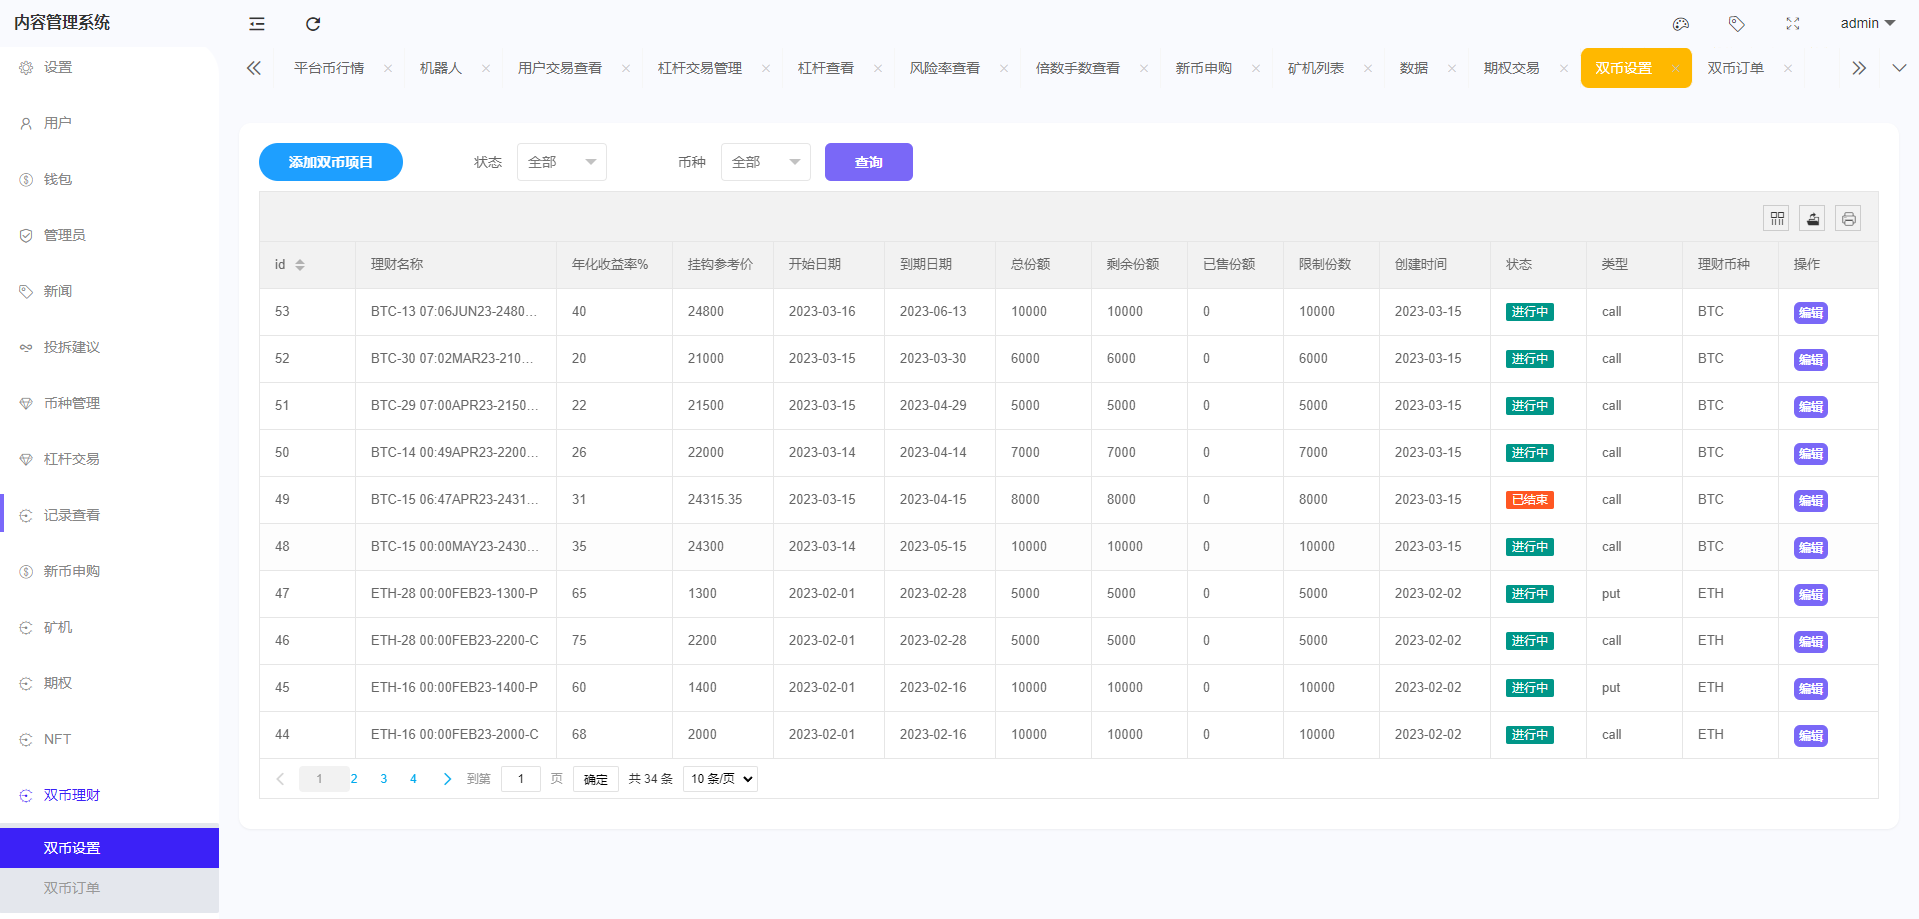The image size is (1919, 919).
Task: Enter fullscreen mode via expand icon
Action: pos(1793,23)
